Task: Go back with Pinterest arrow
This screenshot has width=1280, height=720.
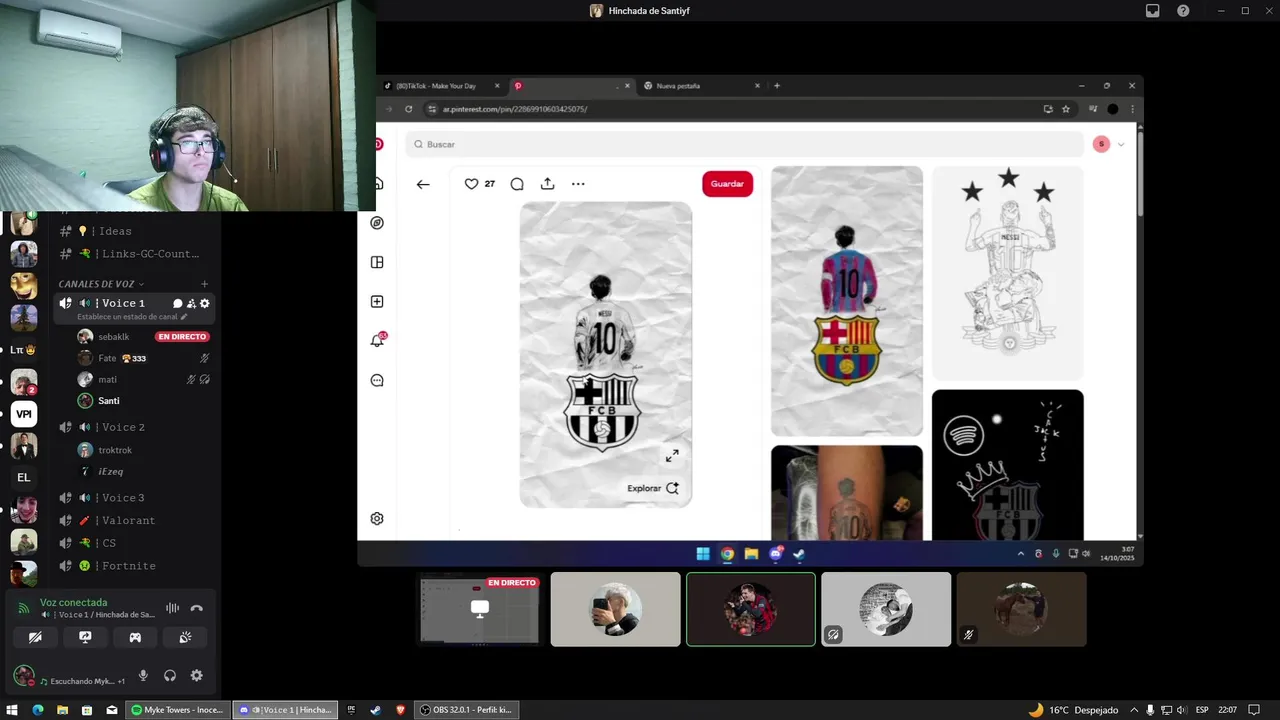Action: click(423, 184)
